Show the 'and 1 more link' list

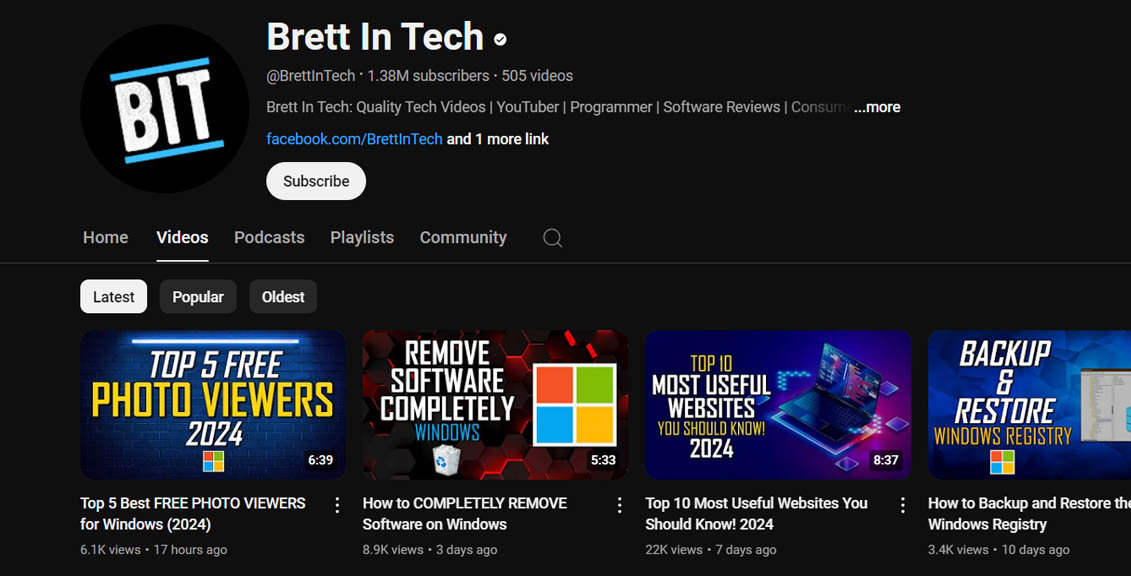[498, 139]
